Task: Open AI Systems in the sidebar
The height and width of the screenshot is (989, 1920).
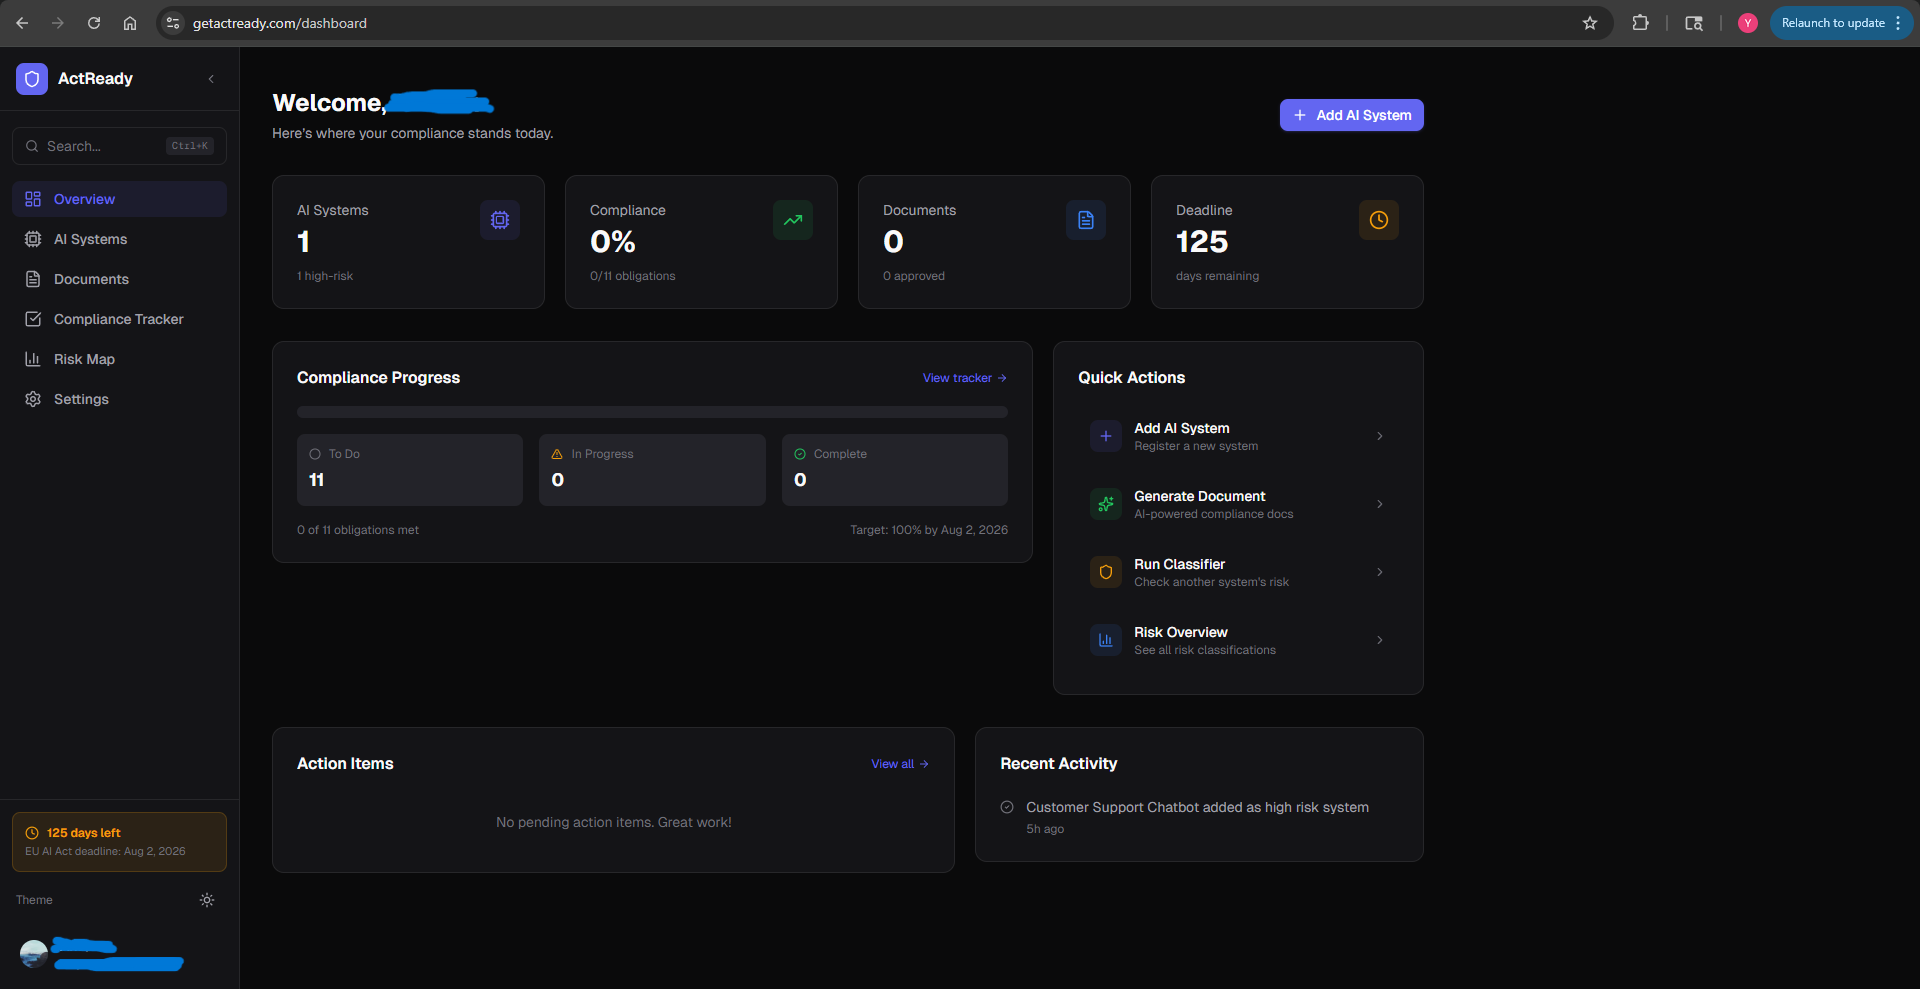Action: (x=119, y=239)
